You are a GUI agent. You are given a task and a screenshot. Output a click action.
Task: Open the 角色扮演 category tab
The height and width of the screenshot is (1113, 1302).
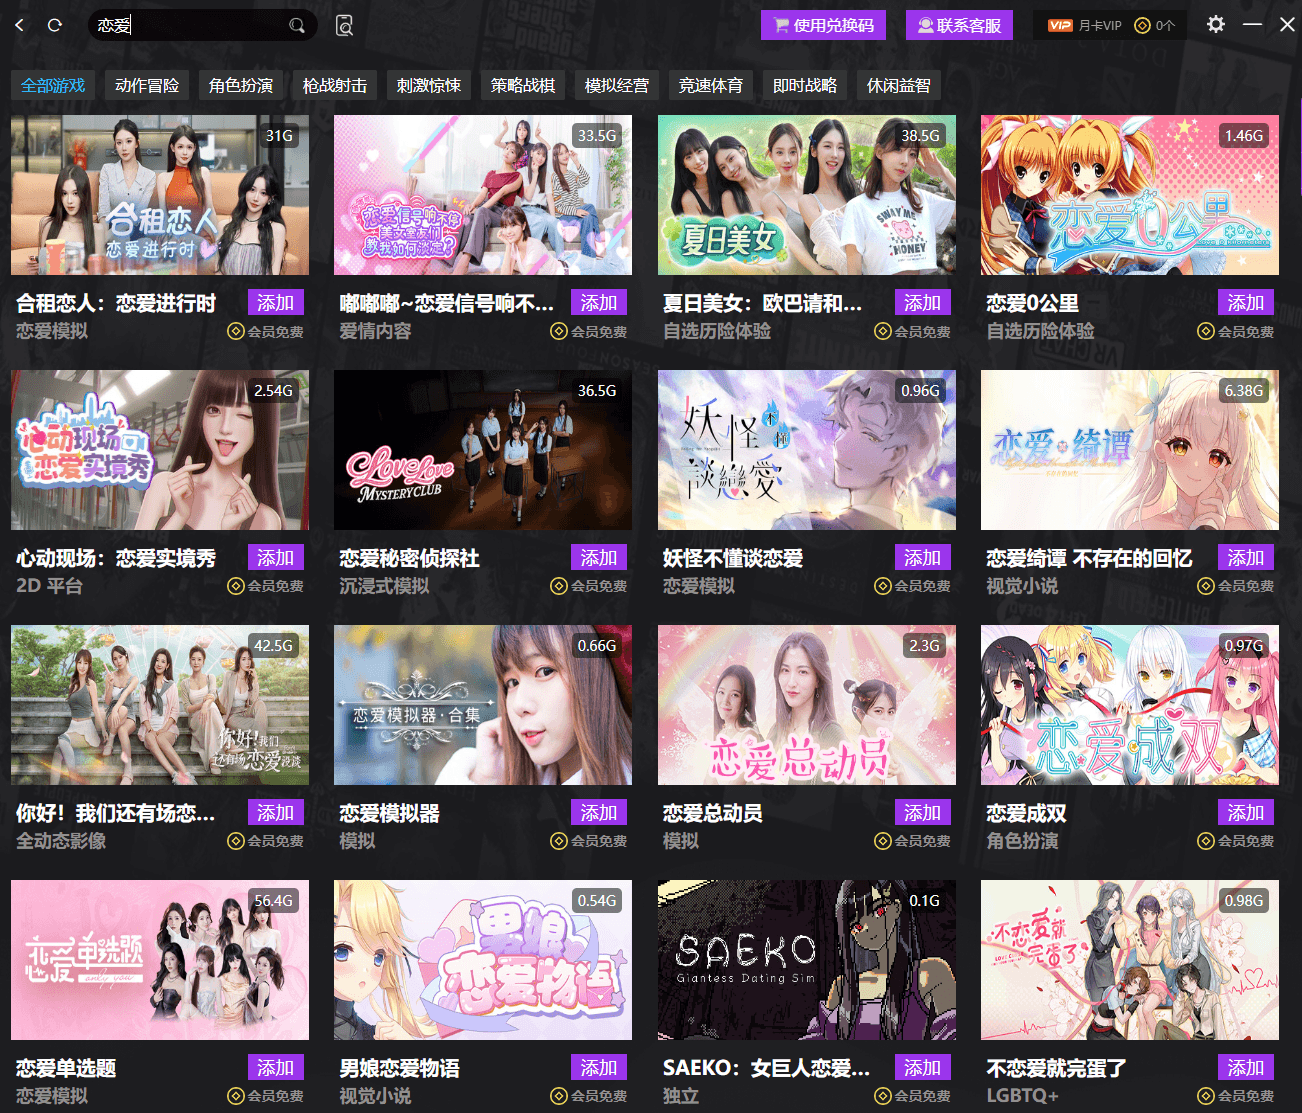(241, 86)
